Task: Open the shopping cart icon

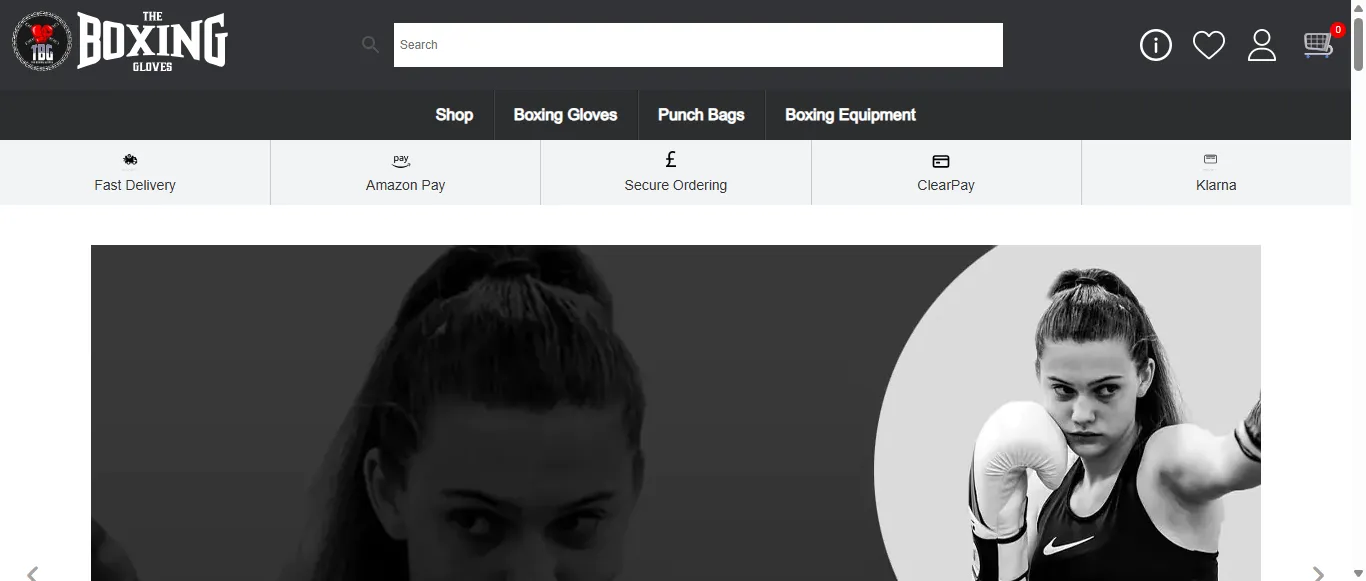Action: click(1318, 45)
